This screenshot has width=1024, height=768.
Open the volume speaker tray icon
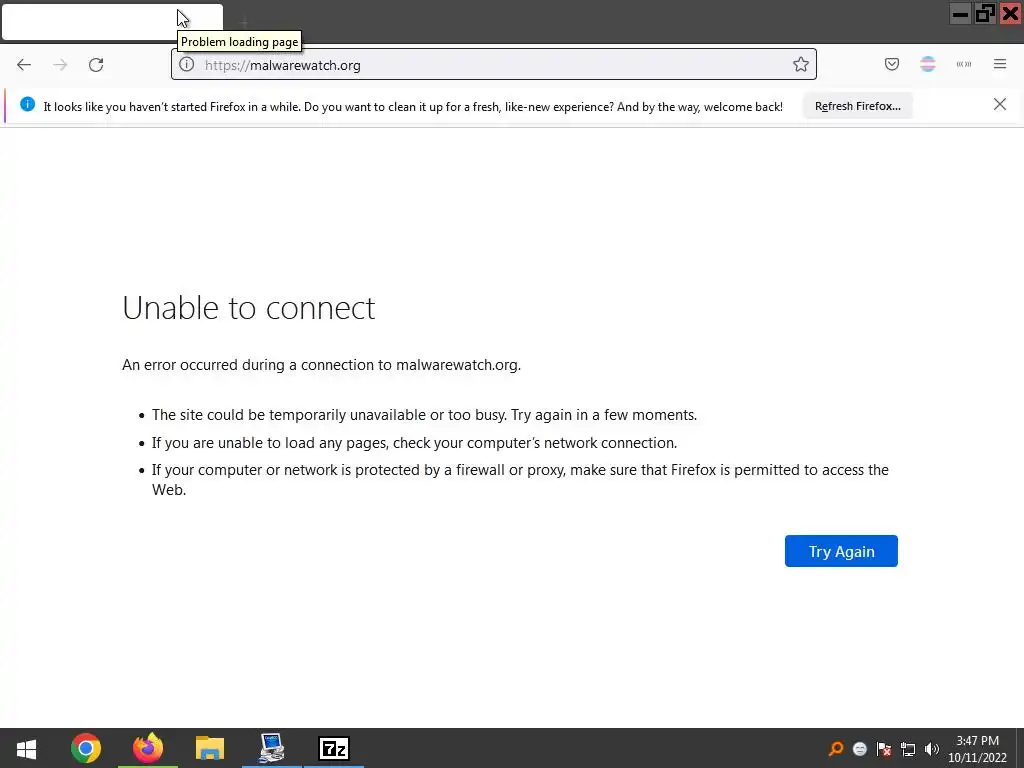932,749
